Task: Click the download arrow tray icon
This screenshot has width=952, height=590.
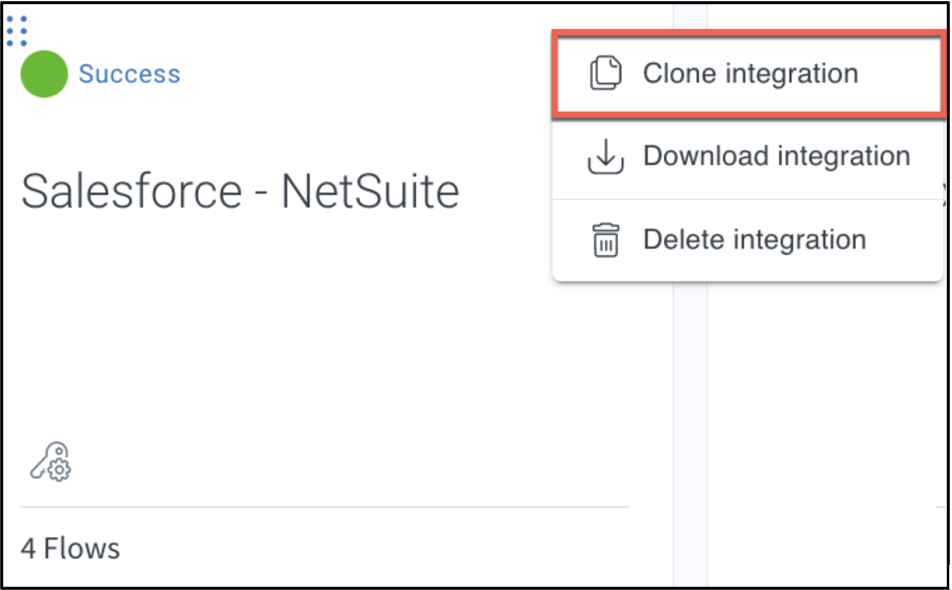Action: 605,157
